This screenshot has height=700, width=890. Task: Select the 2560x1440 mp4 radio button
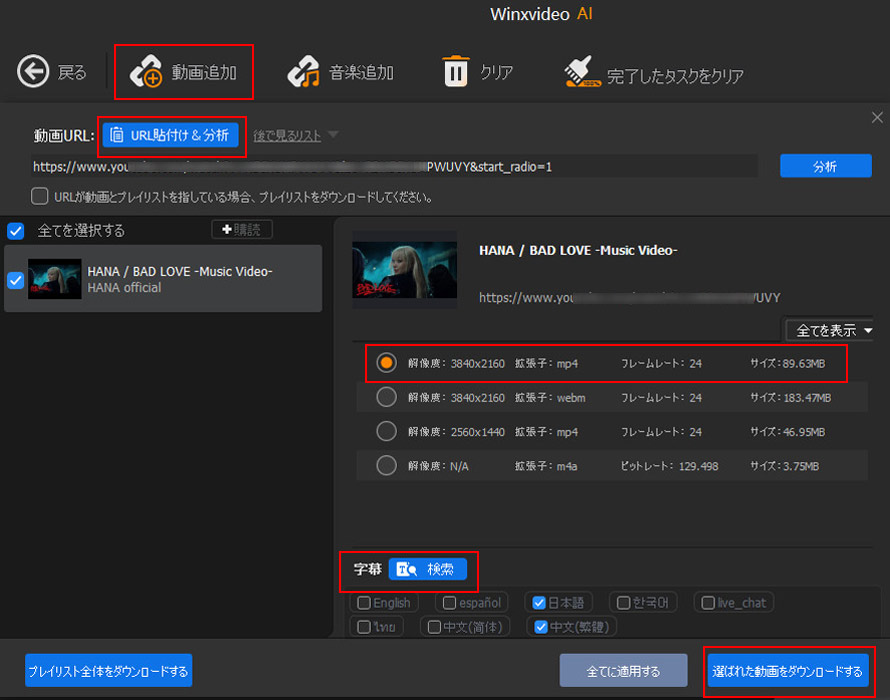tap(387, 431)
